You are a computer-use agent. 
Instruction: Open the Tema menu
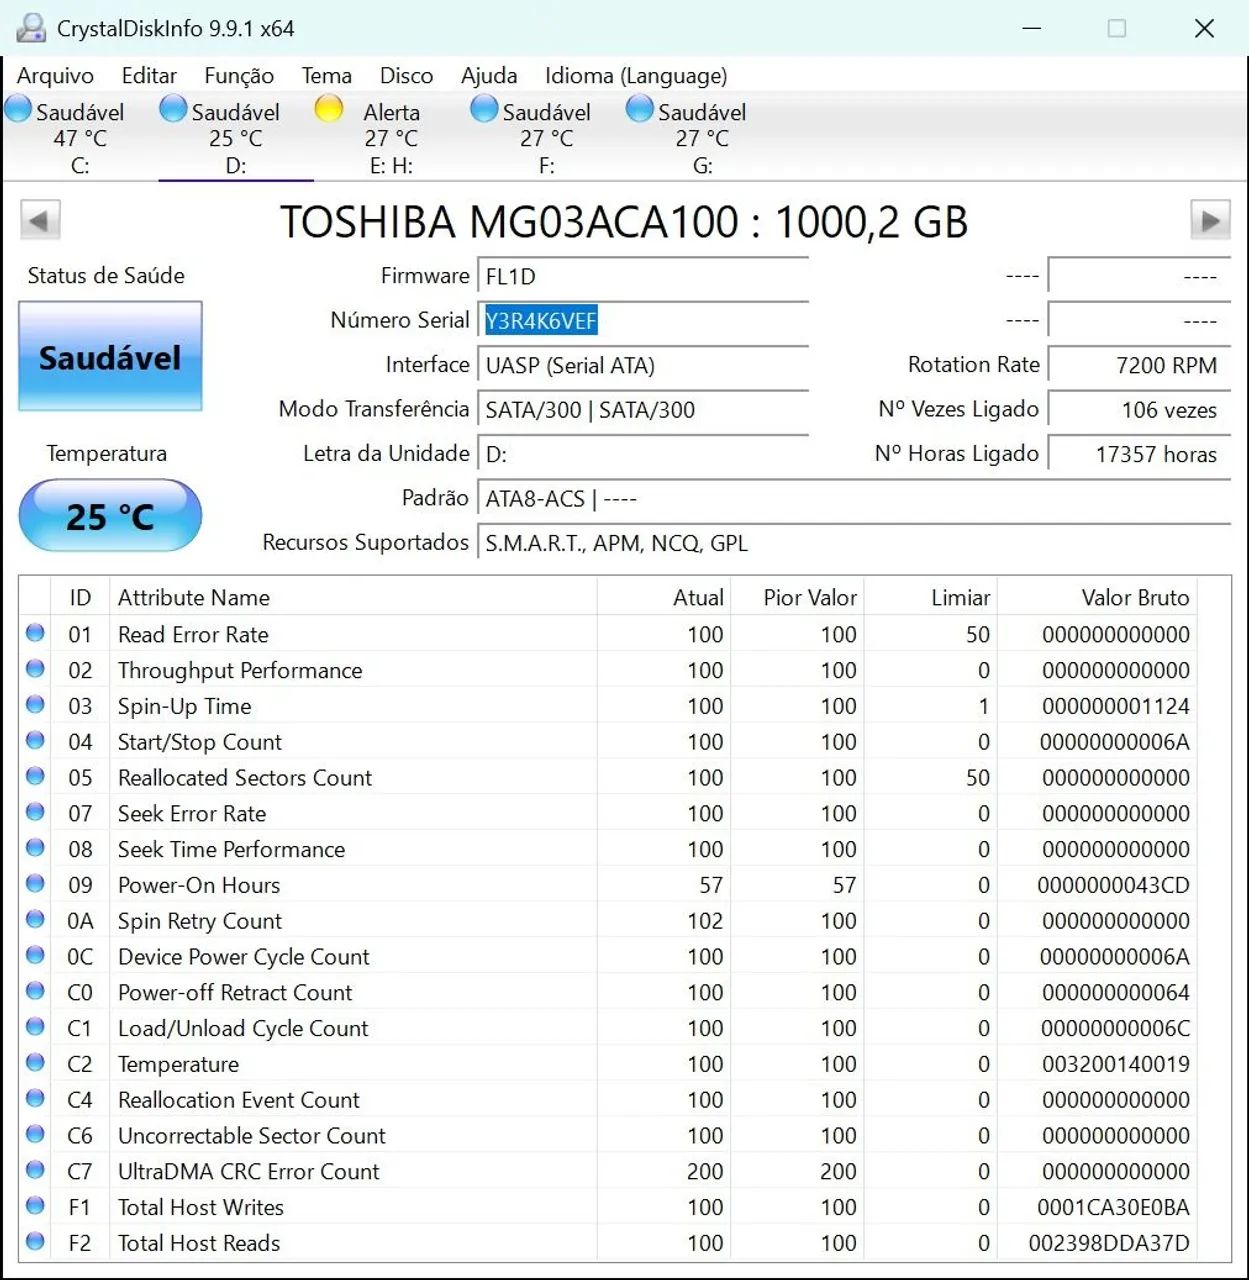tap(327, 76)
